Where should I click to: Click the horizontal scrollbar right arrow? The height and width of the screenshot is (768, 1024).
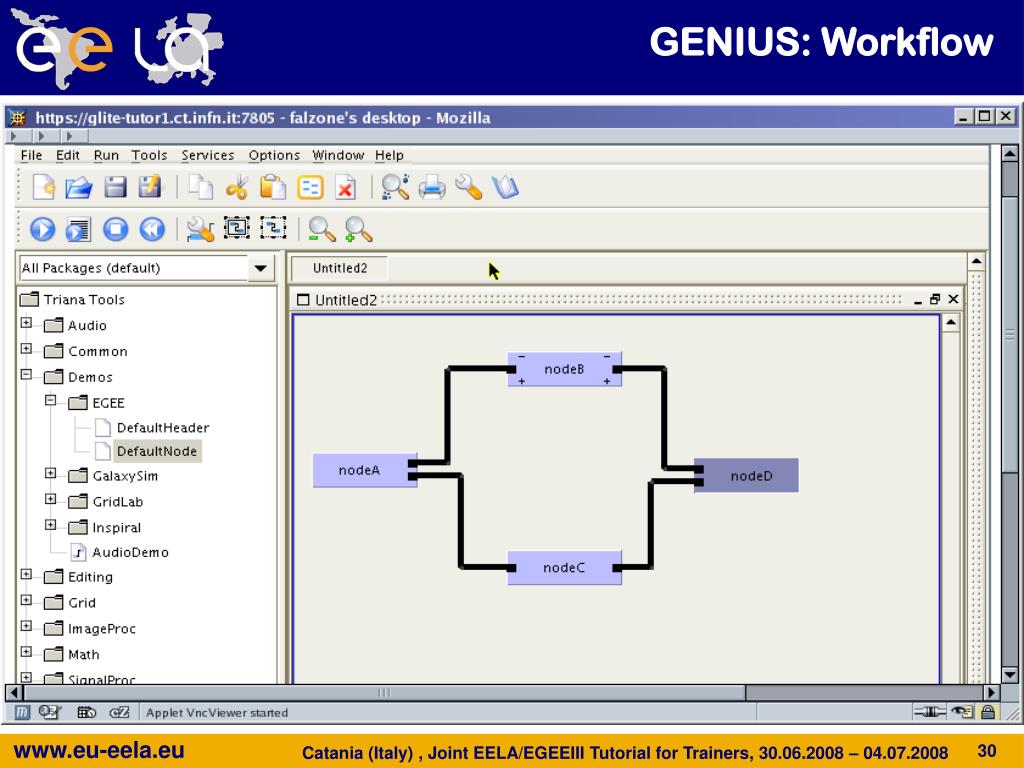[991, 692]
